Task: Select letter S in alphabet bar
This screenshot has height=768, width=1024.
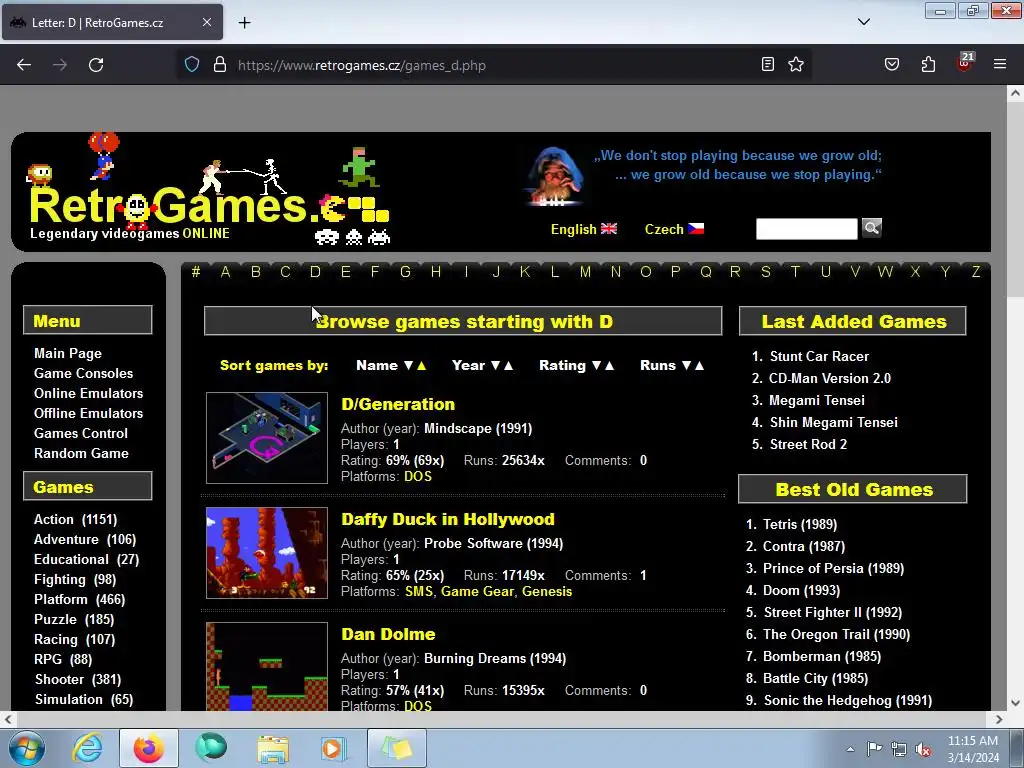Action: [x=765, y=272]
